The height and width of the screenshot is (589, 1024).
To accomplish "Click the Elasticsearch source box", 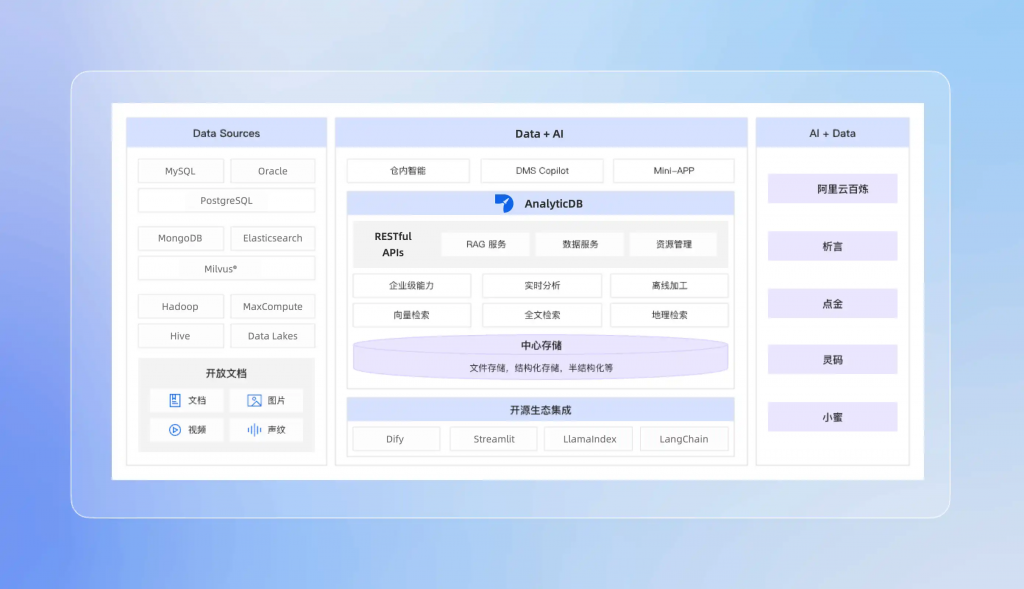I will point(272,238).
